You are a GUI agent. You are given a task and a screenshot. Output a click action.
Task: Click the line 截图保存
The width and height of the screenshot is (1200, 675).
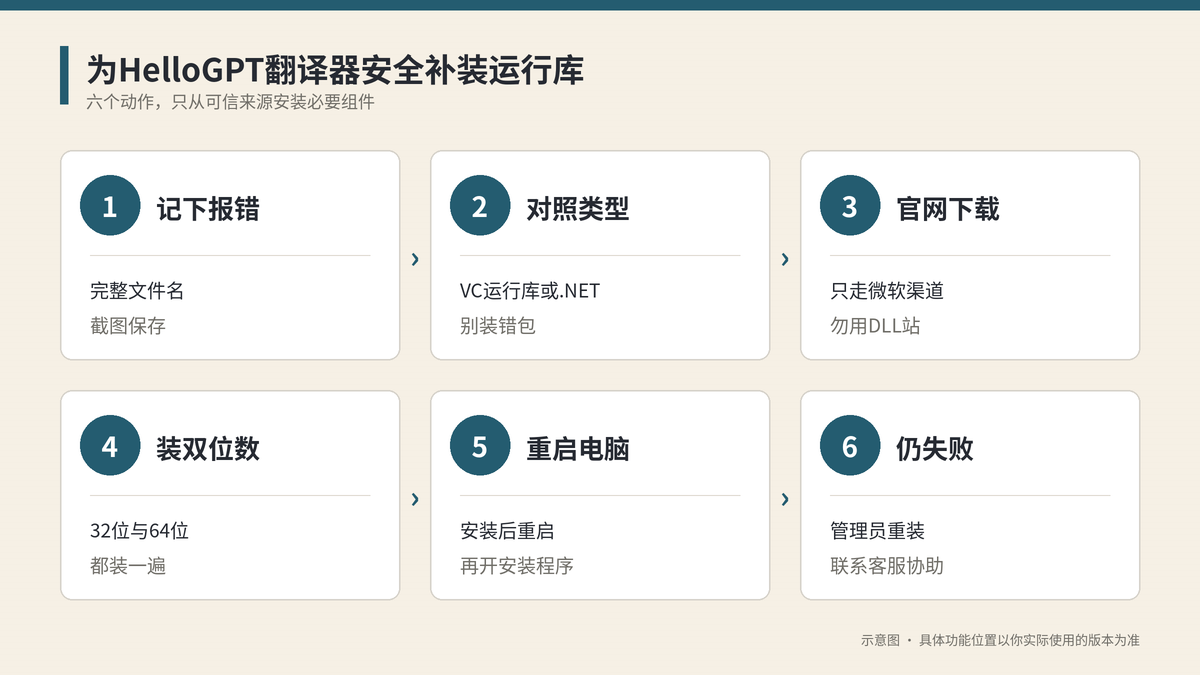pos(128,326)
